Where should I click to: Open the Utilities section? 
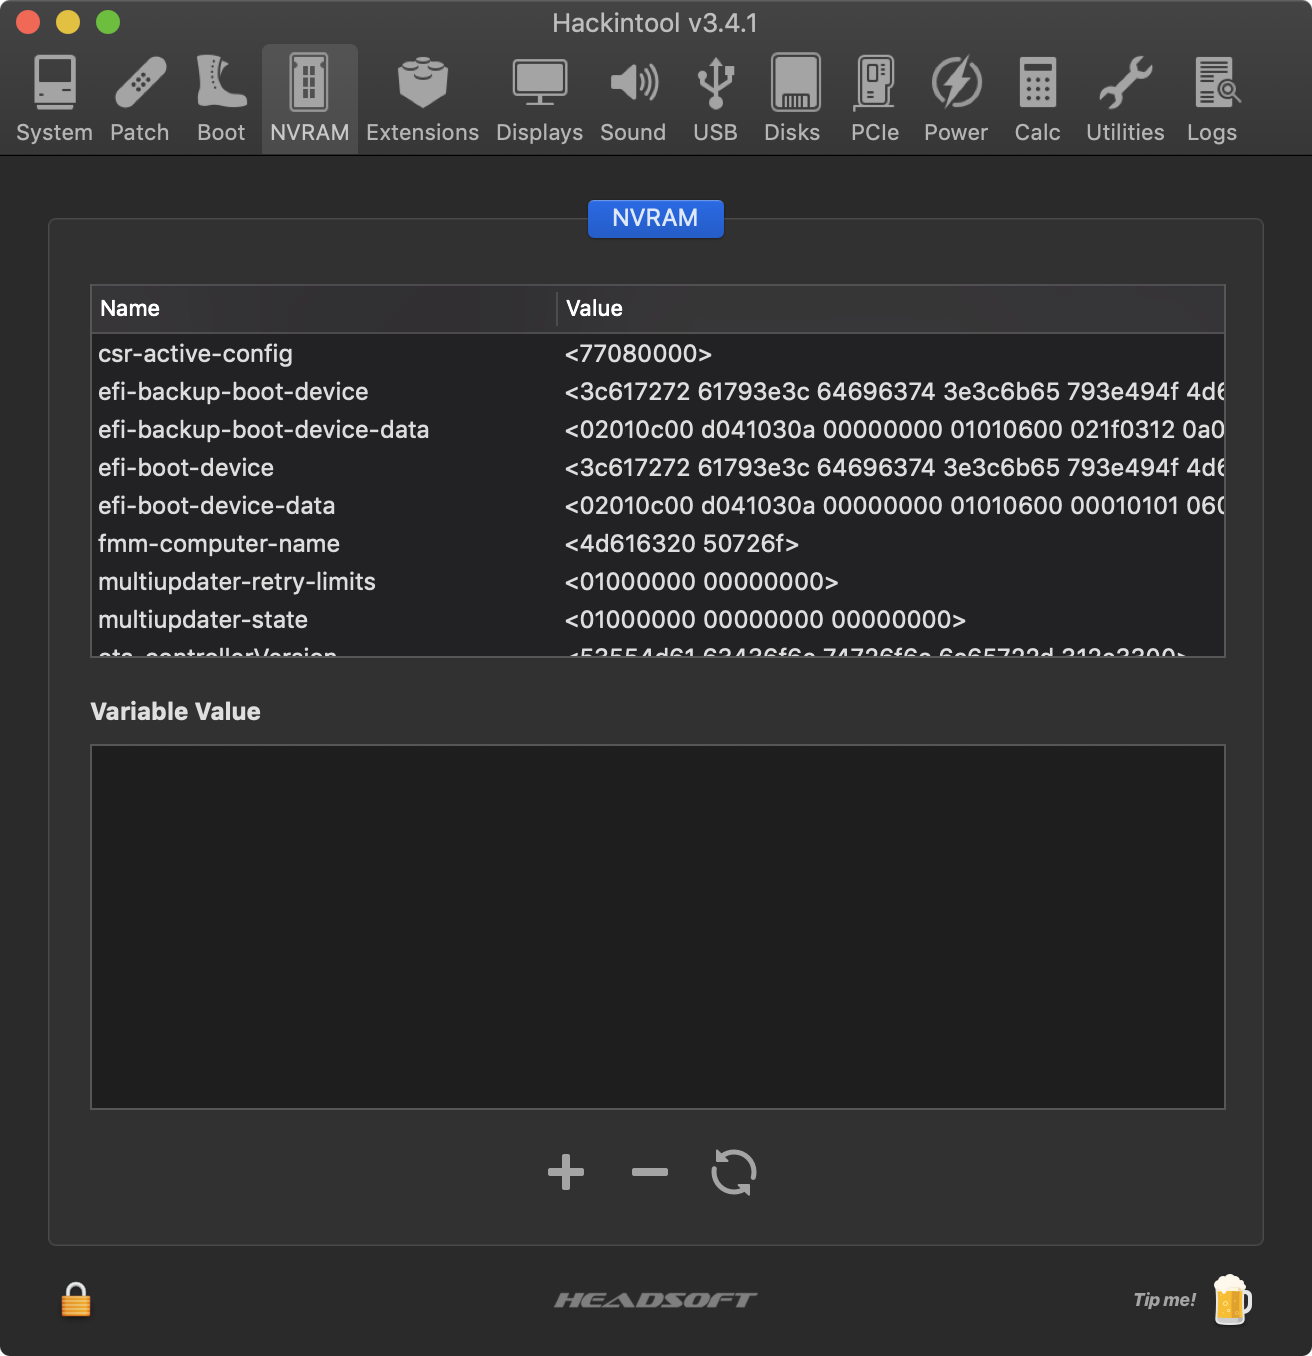[1125, 99]
